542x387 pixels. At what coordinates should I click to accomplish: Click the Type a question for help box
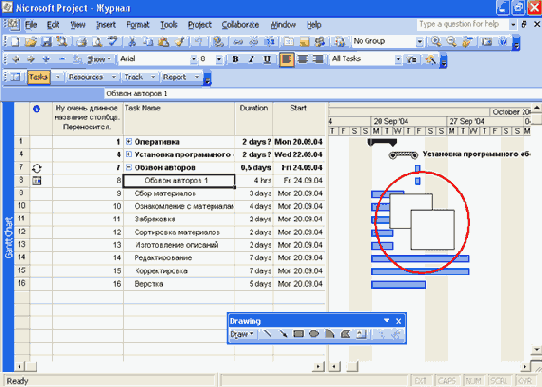click(x=462, y=25)
